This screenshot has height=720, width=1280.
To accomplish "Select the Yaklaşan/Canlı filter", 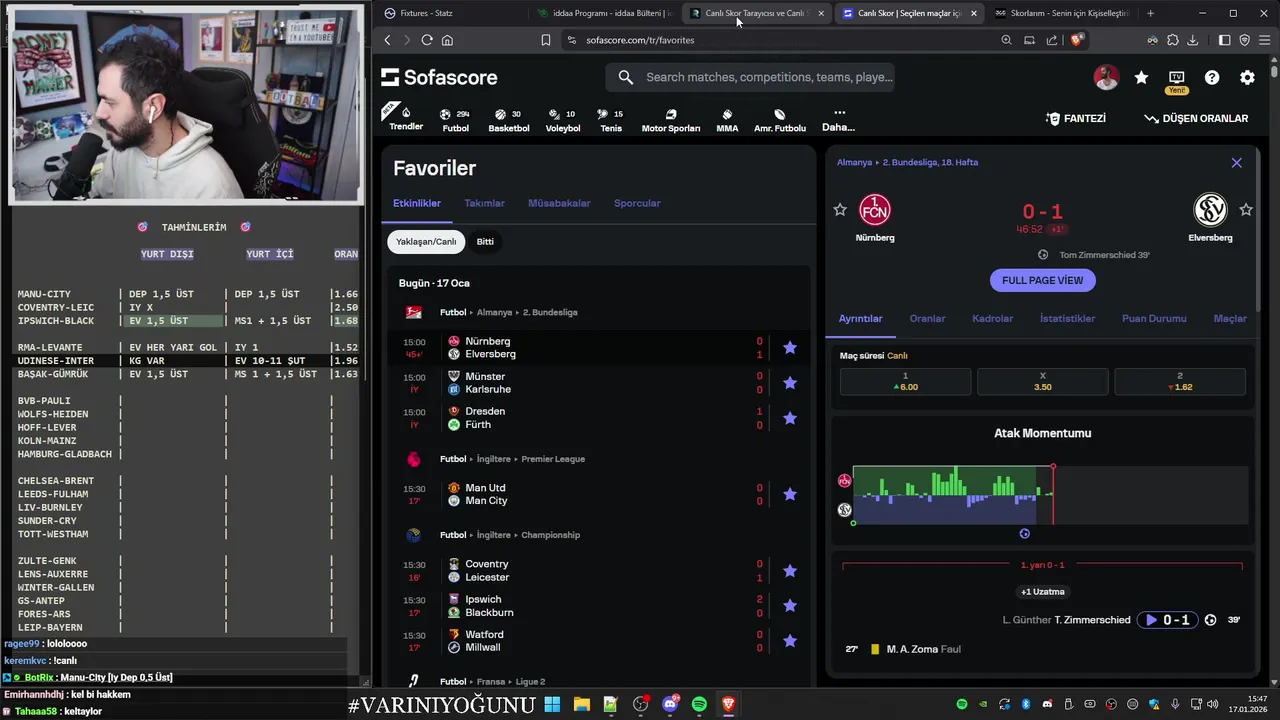I will point(426,241).
